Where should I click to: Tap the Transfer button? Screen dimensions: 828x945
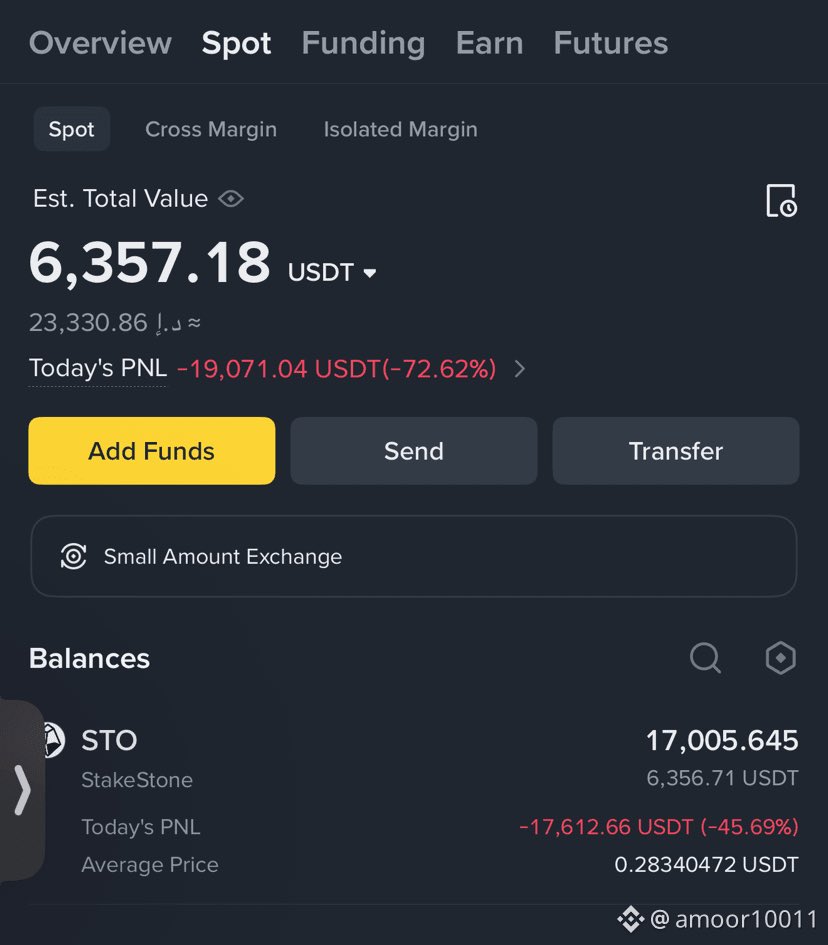pyautogui.click(x=675, y=451)
